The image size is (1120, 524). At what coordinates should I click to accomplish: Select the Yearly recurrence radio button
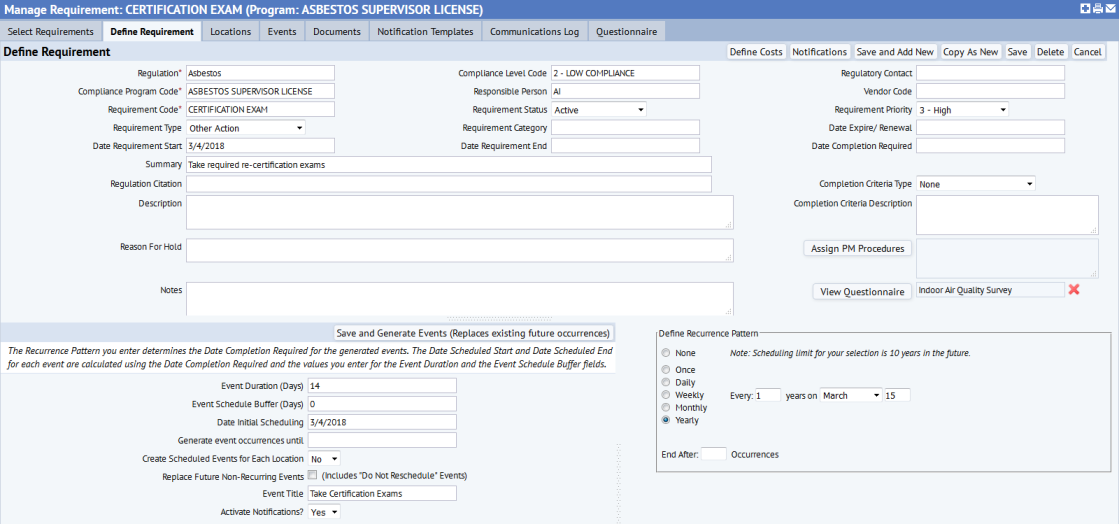coord(666,421)
